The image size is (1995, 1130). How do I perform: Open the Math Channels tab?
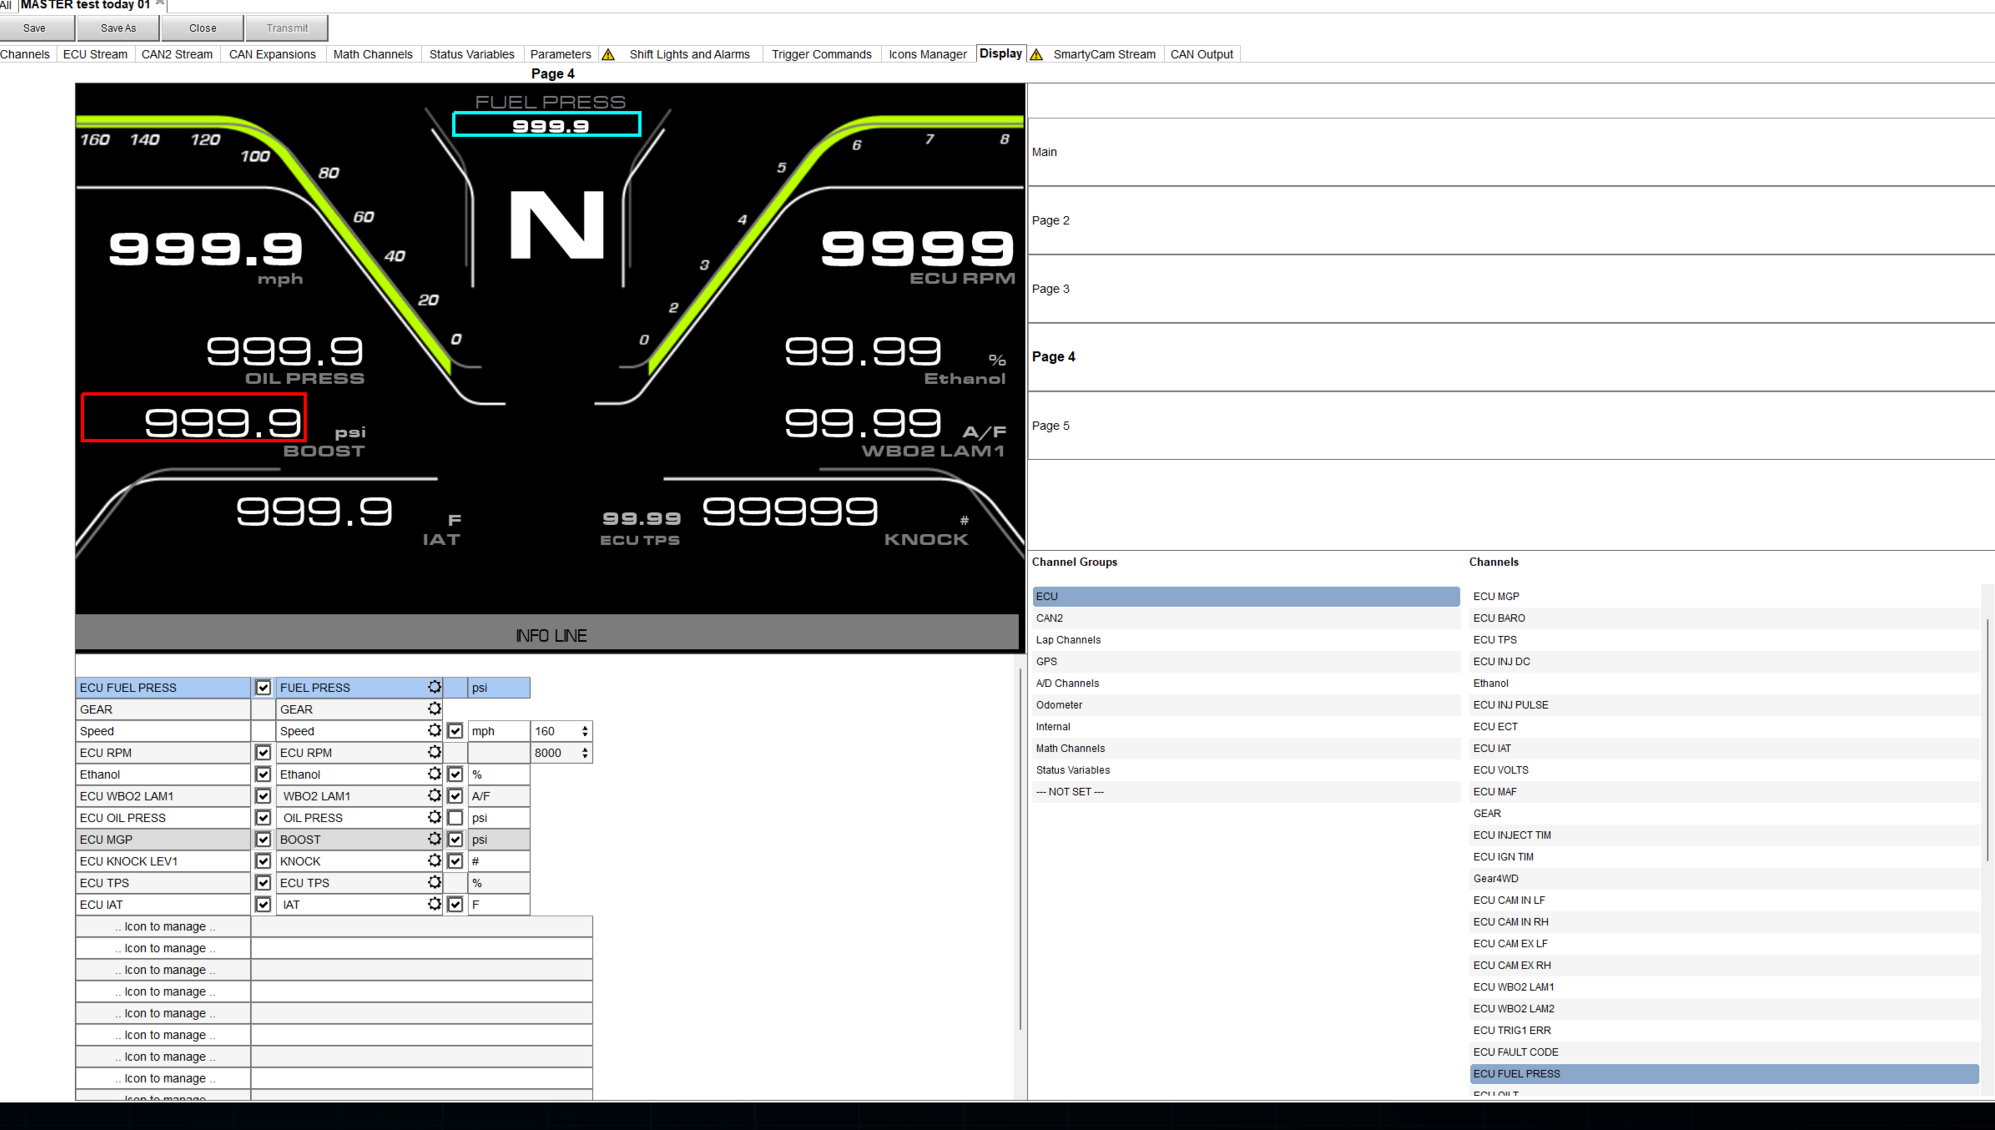(372, 54)
